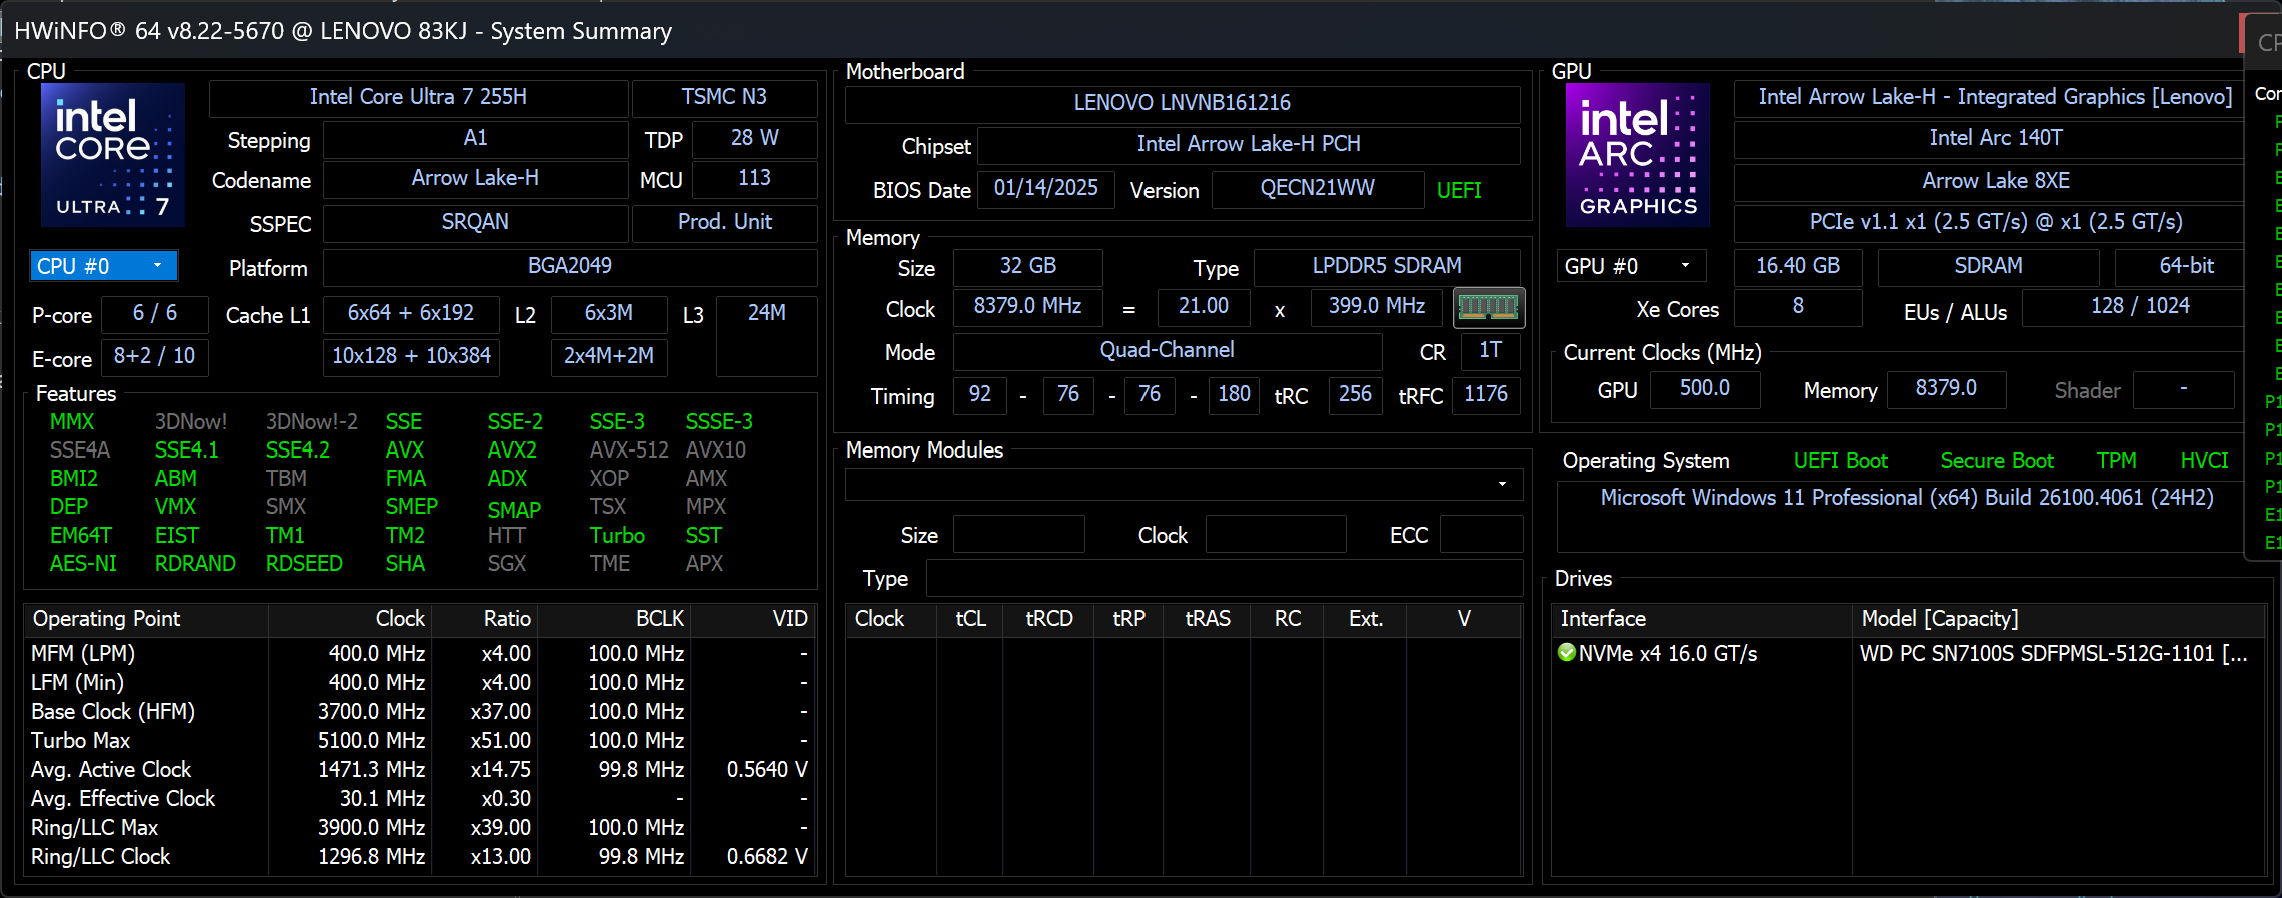
Task: Click the LENOVO LNVNB161216 motherboard name
Action: tap(1182, 103)
